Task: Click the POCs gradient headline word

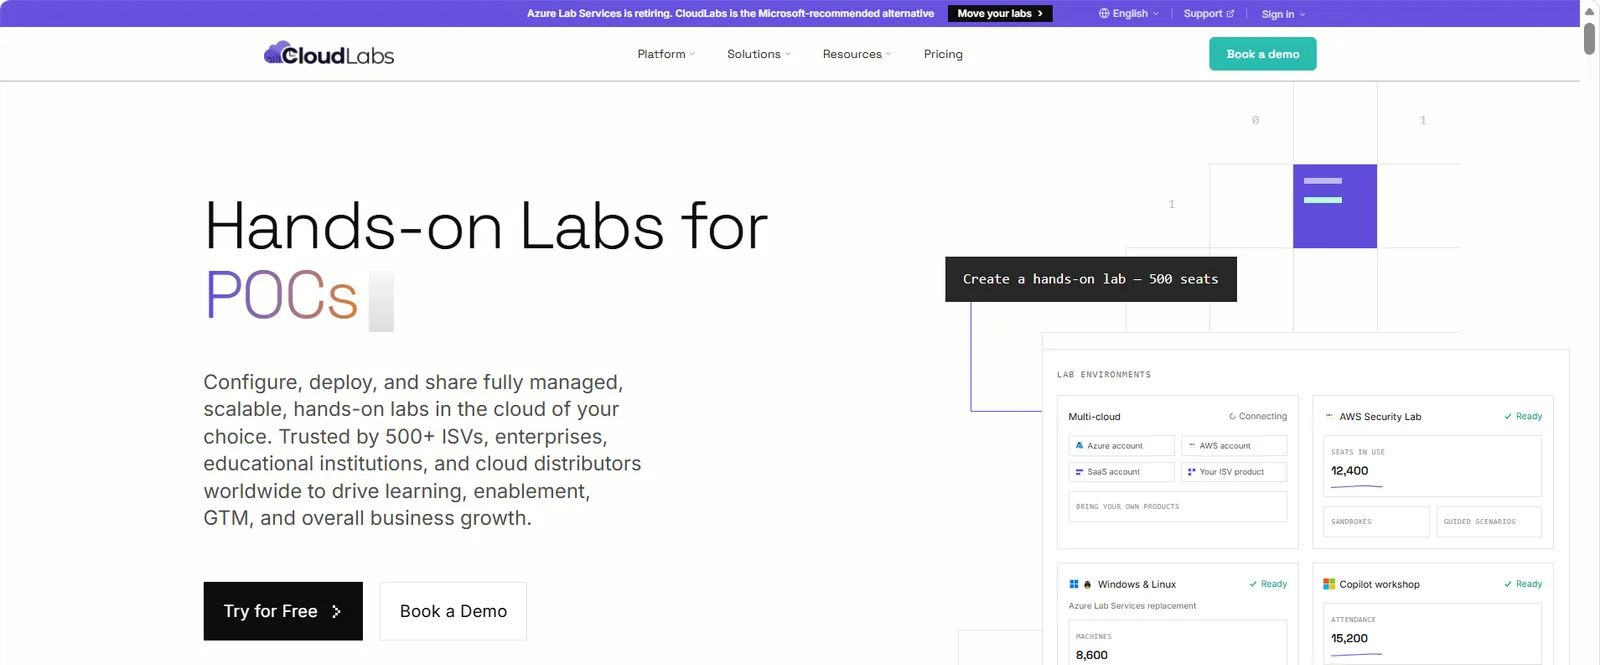Action: coord(281,295)
